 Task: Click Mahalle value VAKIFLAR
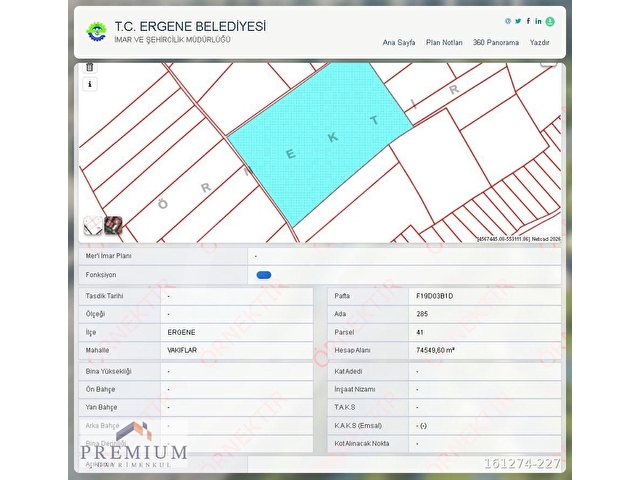click(x=182, y=350)
